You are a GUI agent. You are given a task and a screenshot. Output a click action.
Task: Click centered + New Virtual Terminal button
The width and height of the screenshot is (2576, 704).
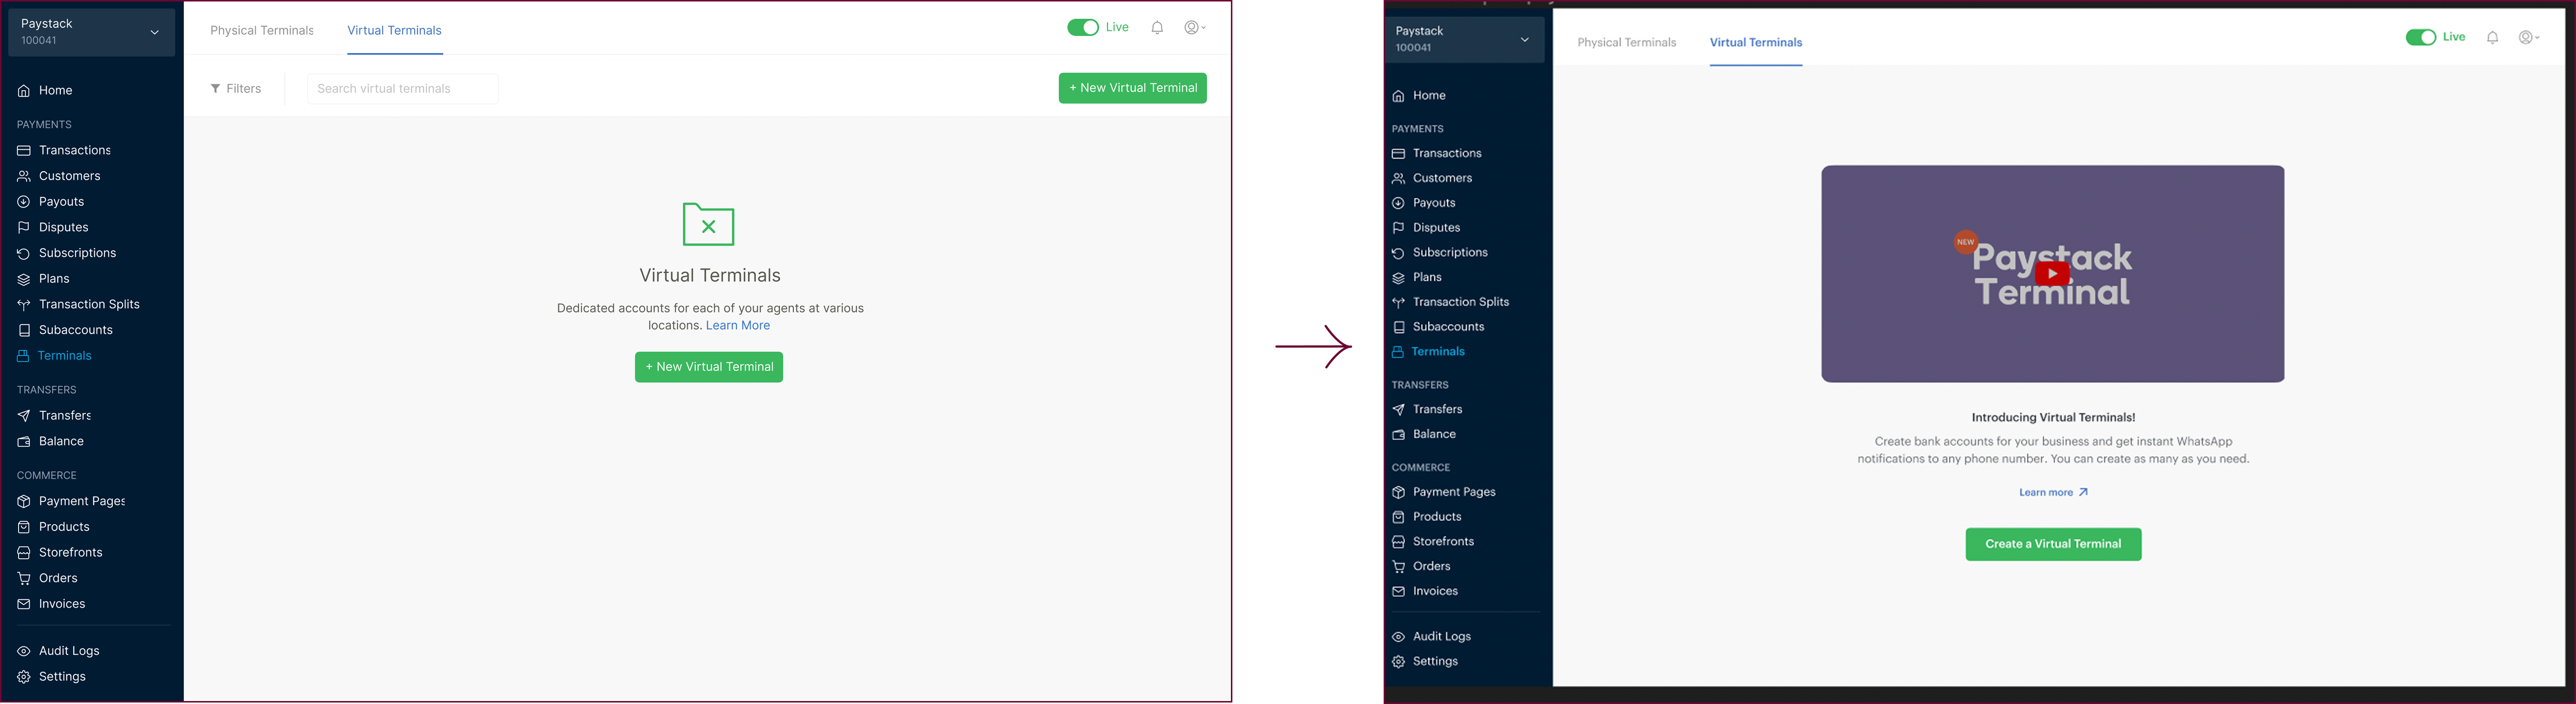pyautogui.click(x=709, y=367)
